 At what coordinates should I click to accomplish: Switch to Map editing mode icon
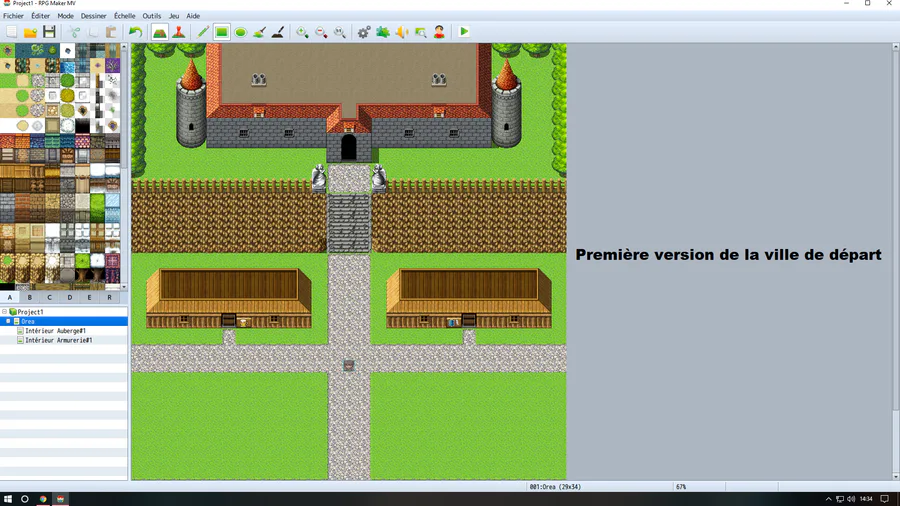pyautogui.click(x=160, y=32)
